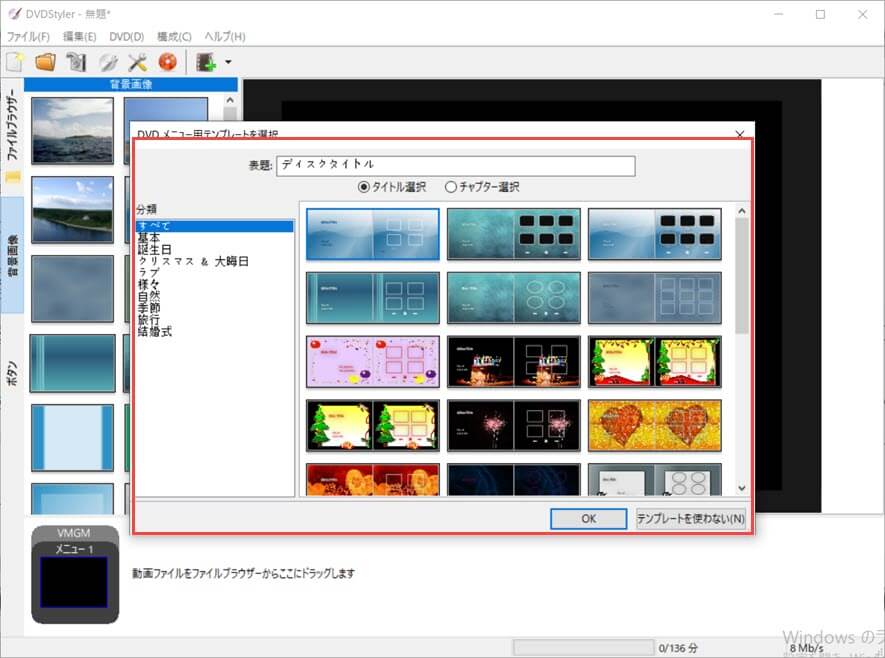This screenshot has width=885, height=658.
Task: Open the DVD(D) menu
Action: point(124,36)
